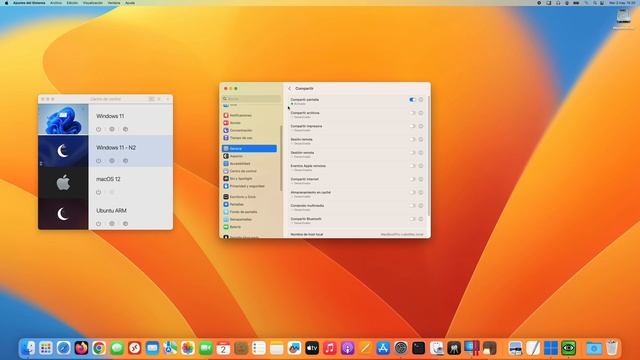Go back from Compartir pane
Viewport: 640px width, 360px height.
[x=290, y=89]
